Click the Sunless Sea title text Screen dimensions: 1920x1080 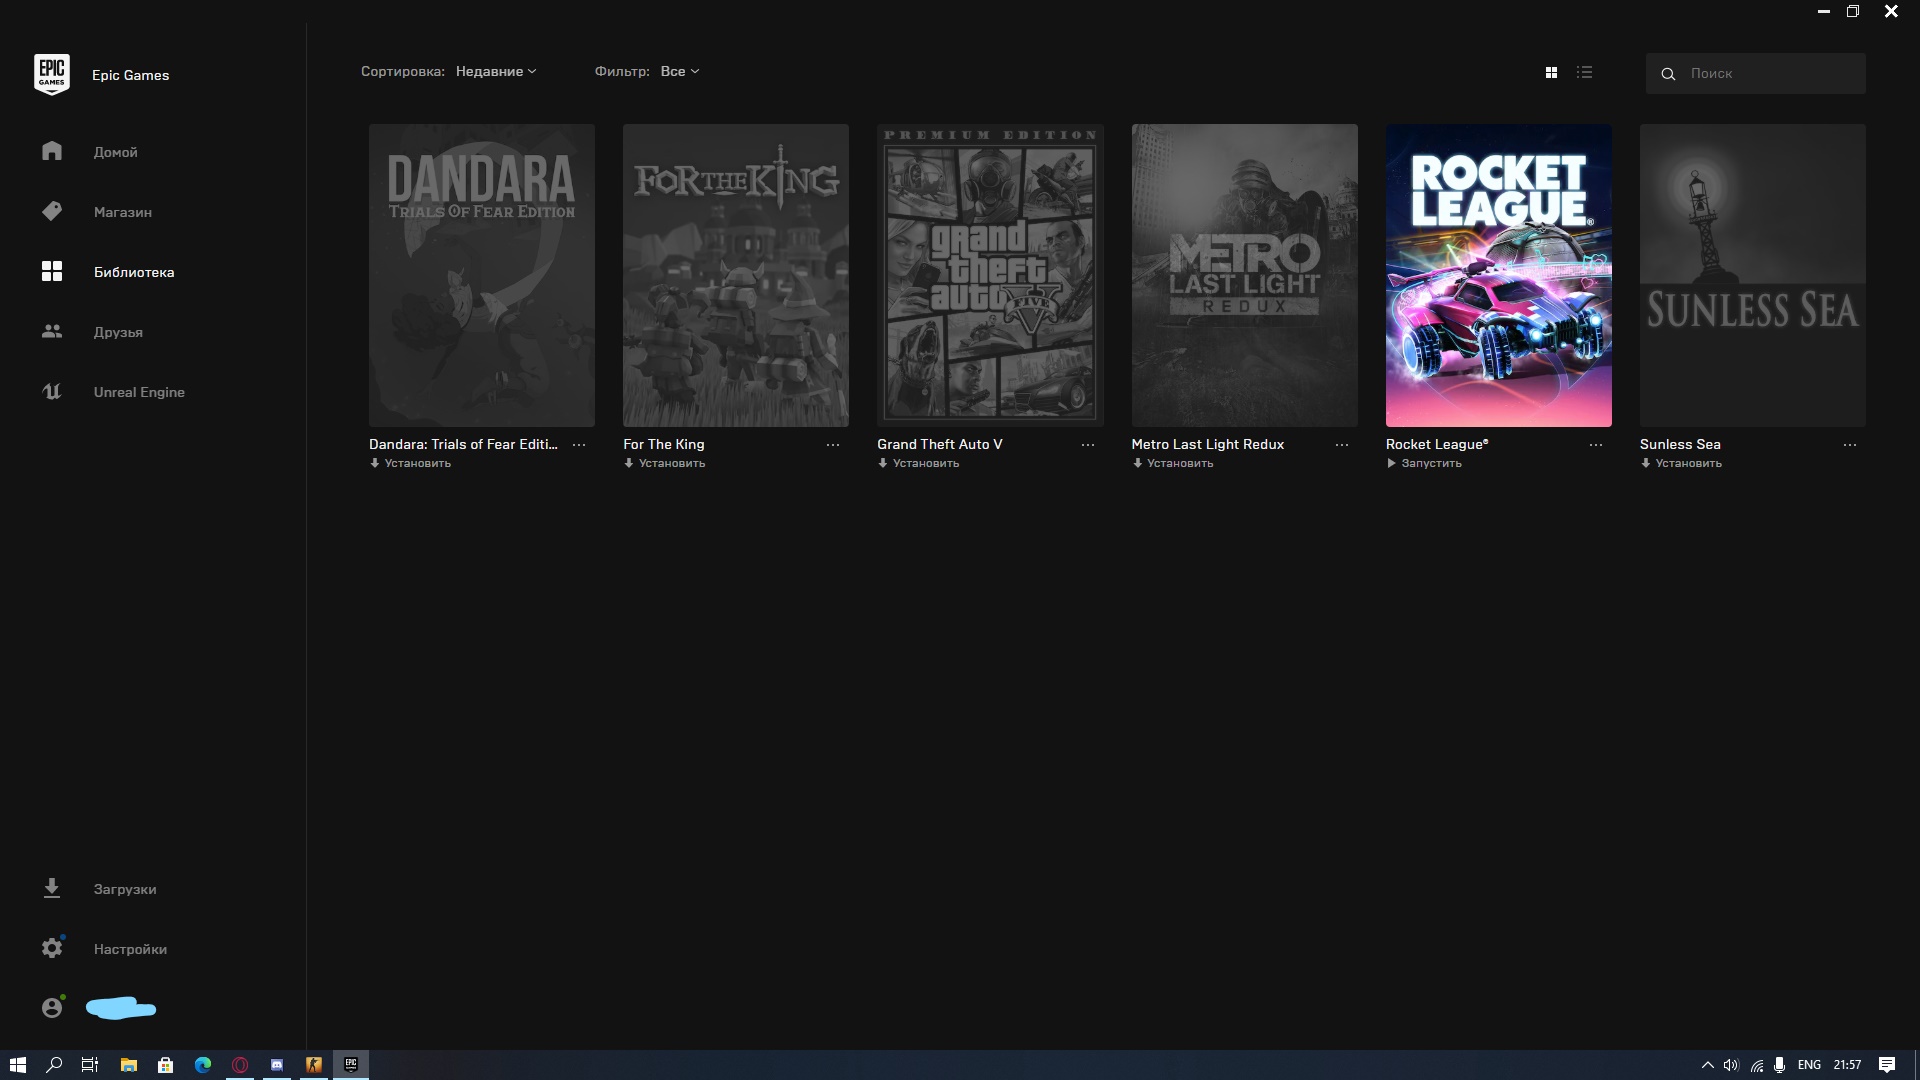(1680, 444)
